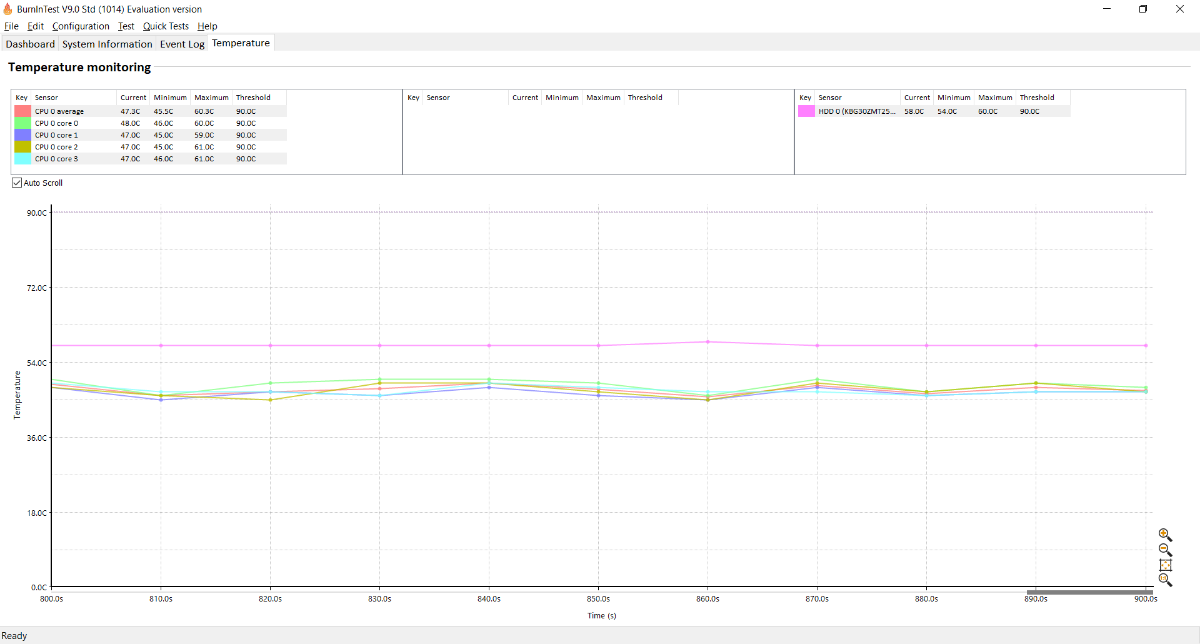Disable the Auto Scroll checkbox
Image resolution: width=1200 pixels, height=644 pixels.
[17, 183]
